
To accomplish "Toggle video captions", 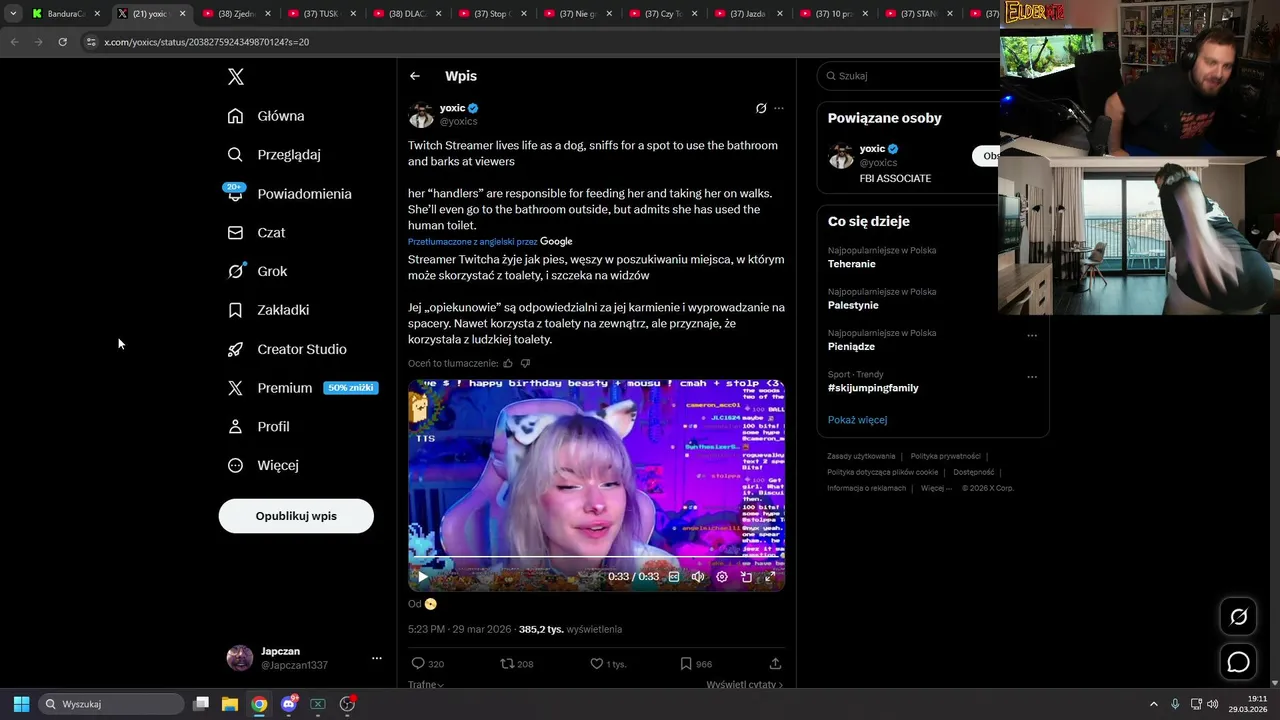I will pyautogui.click(x=674, y=577).
